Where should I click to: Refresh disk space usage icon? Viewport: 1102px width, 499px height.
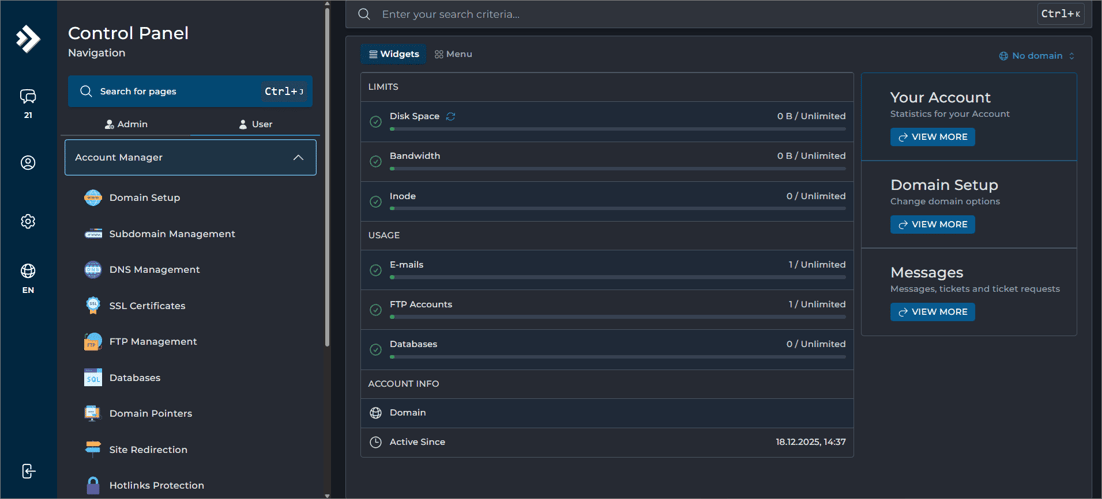click(x=451, y=117)
